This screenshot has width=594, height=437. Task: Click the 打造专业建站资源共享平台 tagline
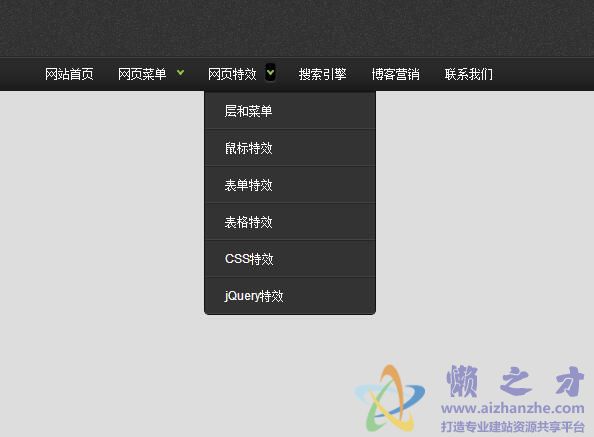click(x=513, y=426)
